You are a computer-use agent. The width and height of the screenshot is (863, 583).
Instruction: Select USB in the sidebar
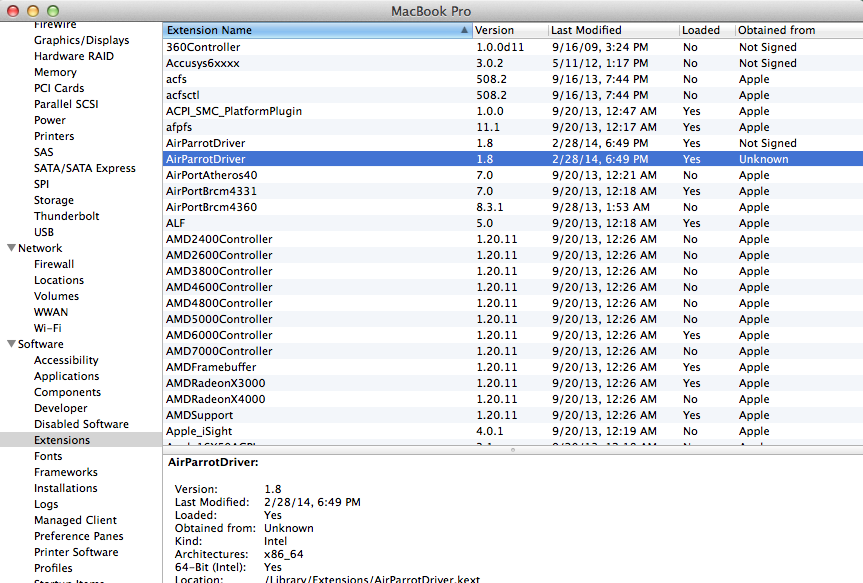(43, 232)
